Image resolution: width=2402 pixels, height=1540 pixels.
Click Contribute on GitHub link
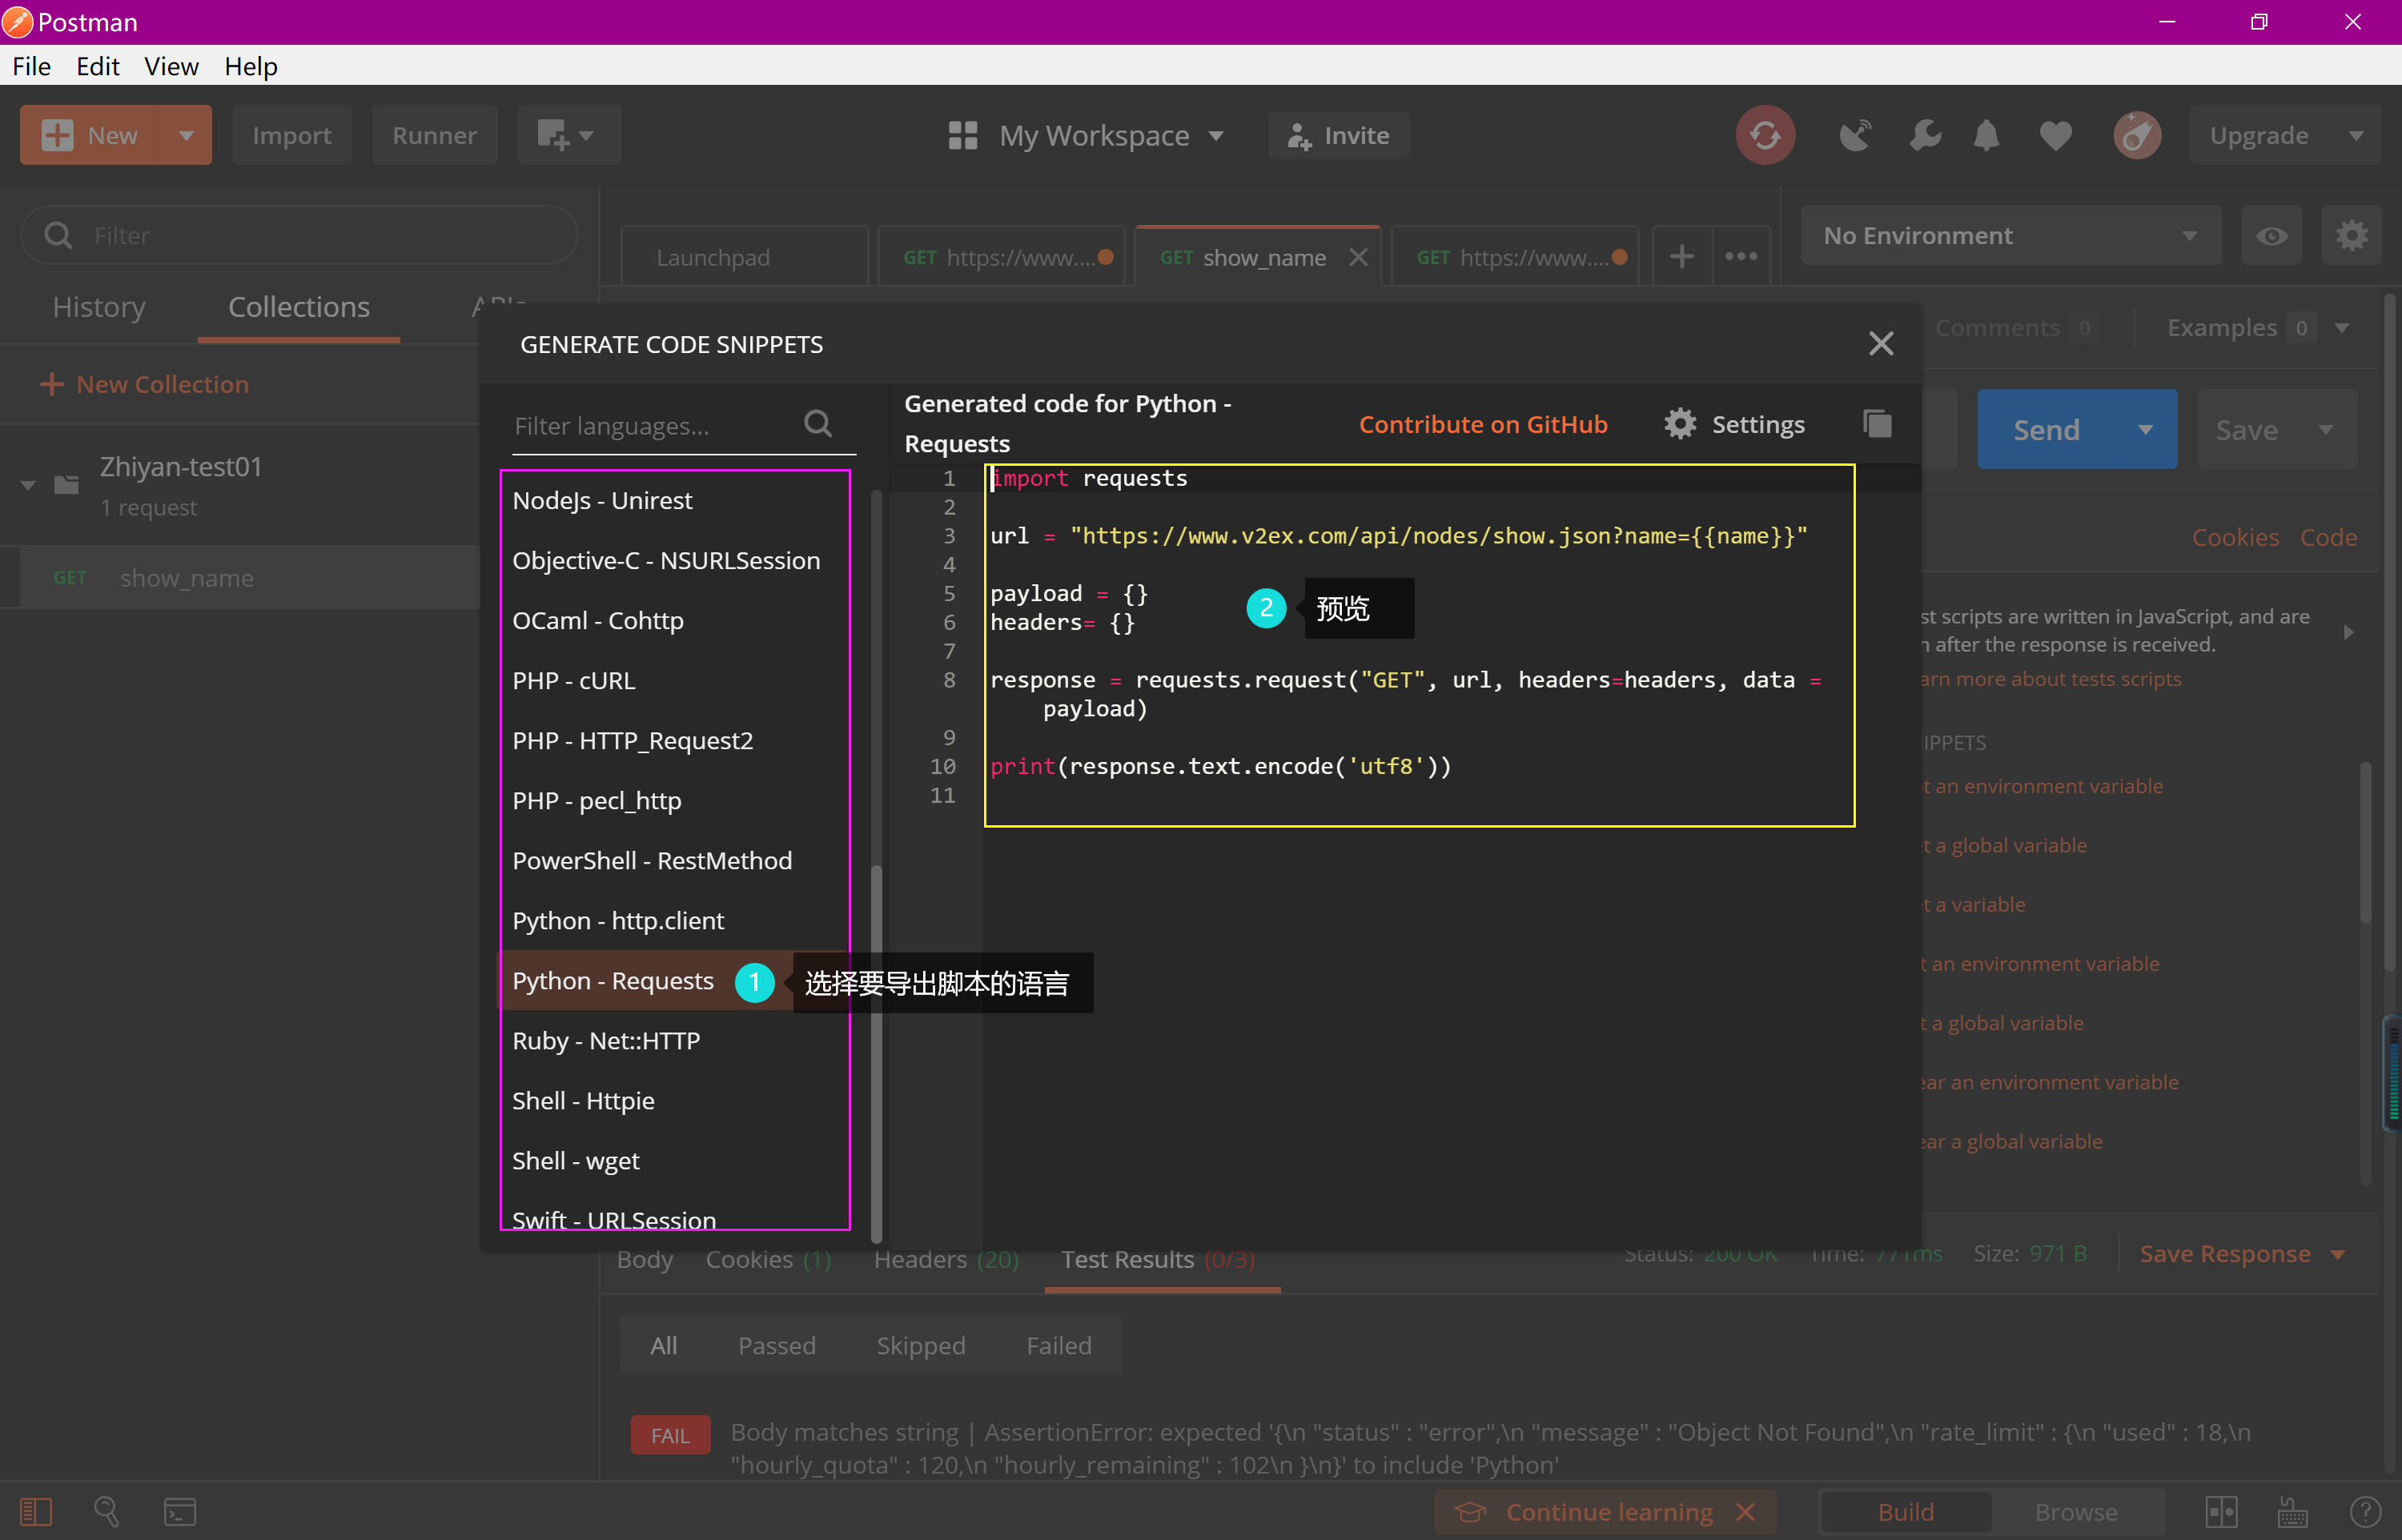click(1482, 424)
